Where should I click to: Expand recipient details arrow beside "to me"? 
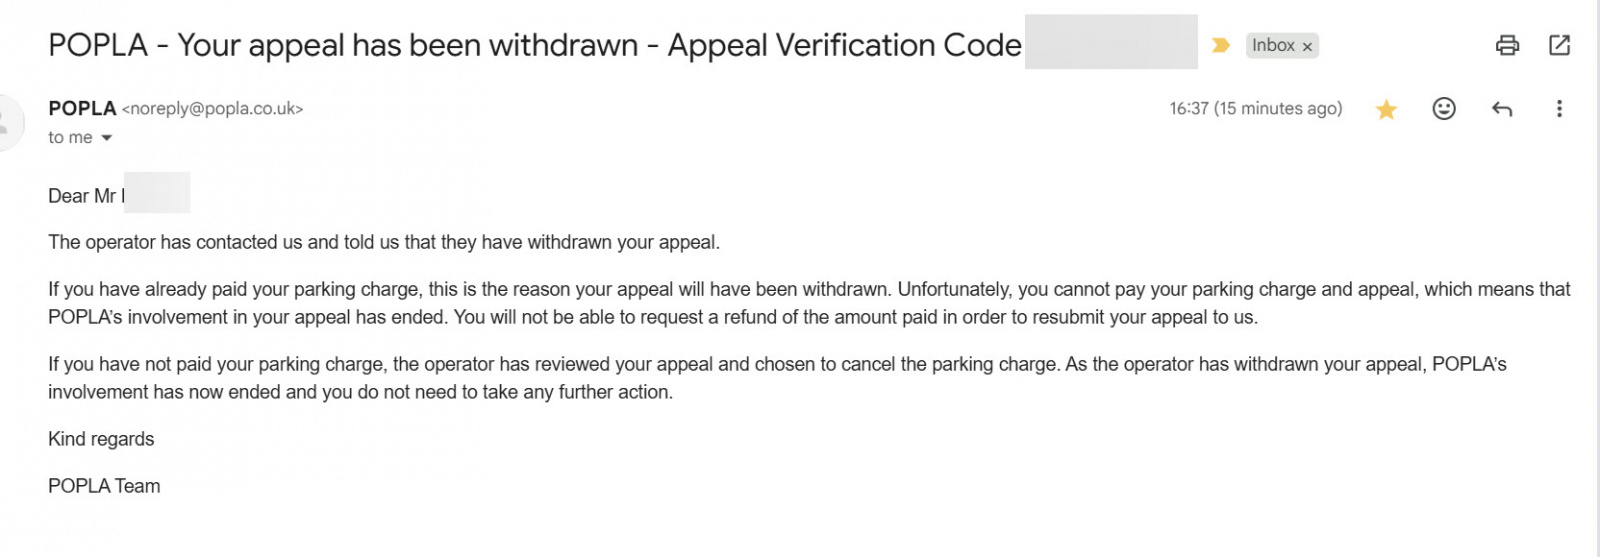(107, 138)
